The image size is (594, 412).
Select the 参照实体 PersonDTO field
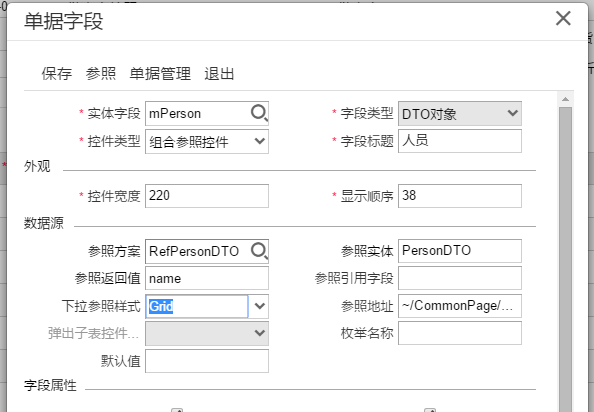pyautogui.click(x=460, y=251)
